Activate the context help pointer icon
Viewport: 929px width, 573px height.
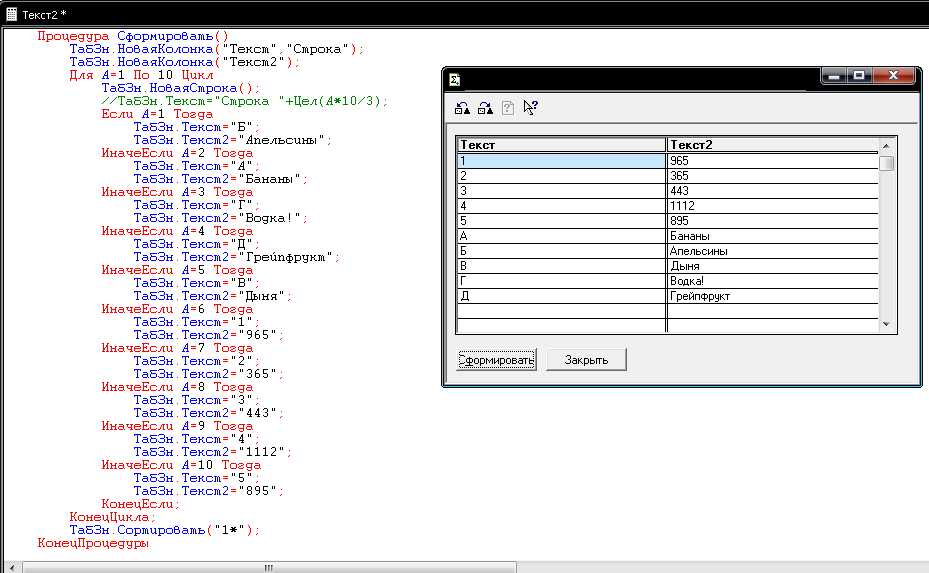(530, 108)
